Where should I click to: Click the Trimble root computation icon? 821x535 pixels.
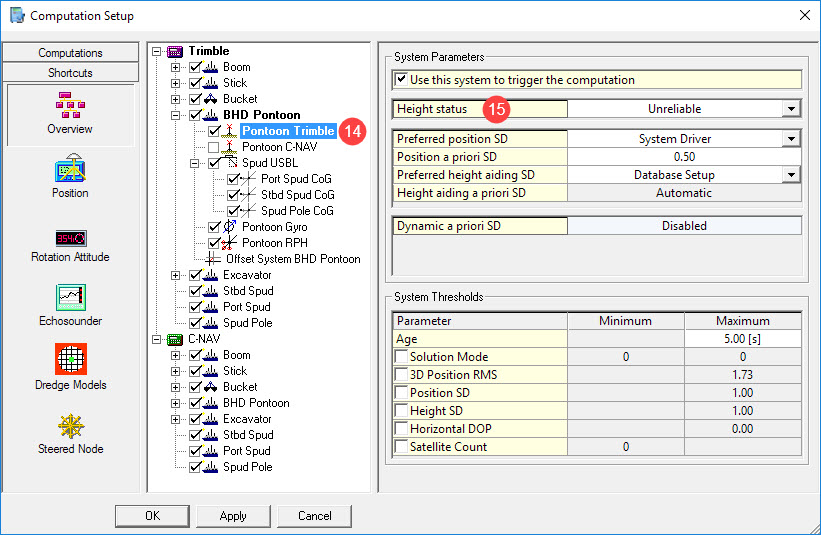(x=175, y=51)
